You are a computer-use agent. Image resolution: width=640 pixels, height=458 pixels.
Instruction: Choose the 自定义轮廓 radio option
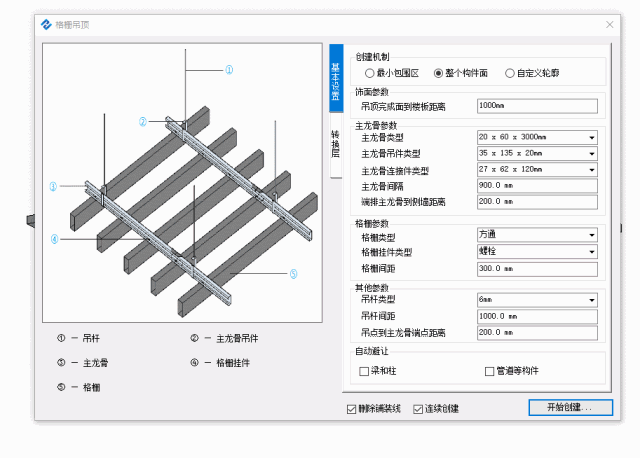pos(510,73)
